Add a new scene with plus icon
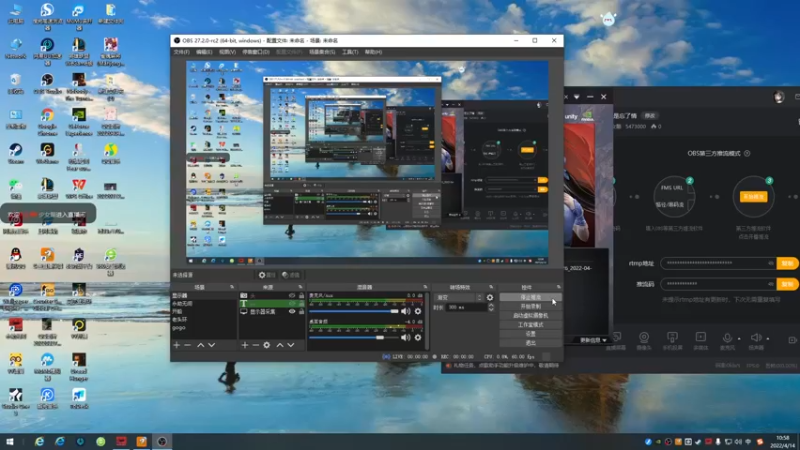Image resolution: width=800 pixels, height=450 pixels. tap(177, 345)
